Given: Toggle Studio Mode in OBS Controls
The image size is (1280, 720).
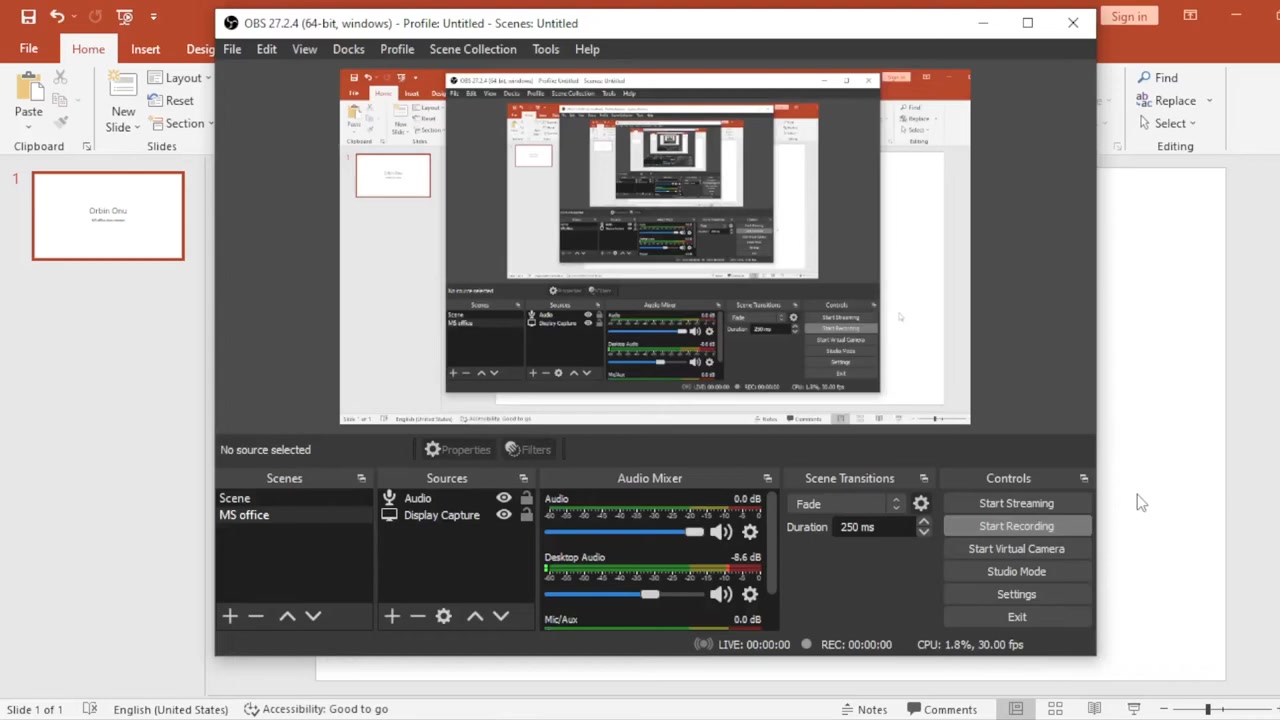Looking at the screenshot, I should [x=1016, y=571].
